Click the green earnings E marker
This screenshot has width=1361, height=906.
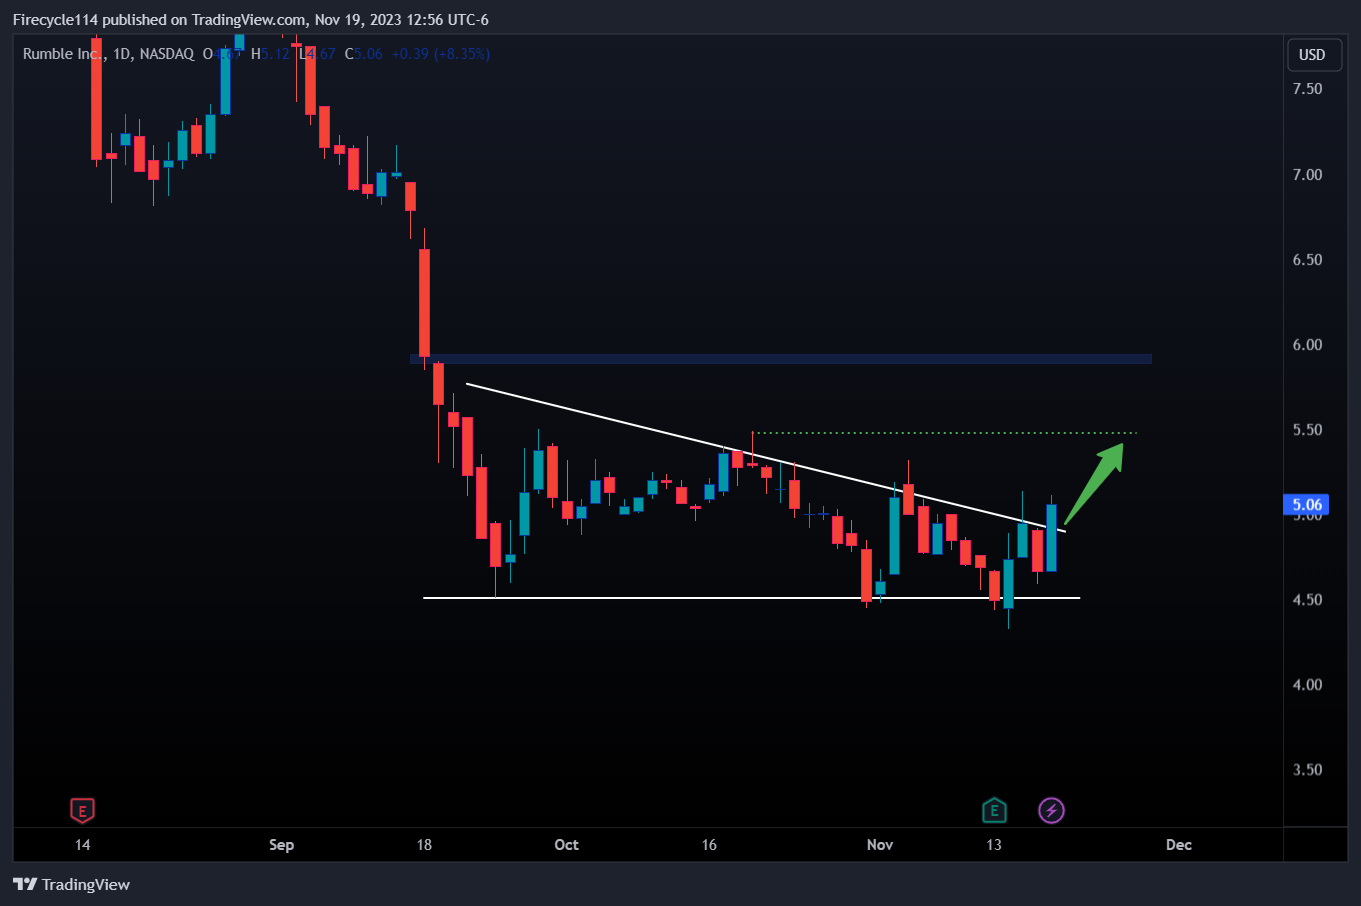(993, 810)
